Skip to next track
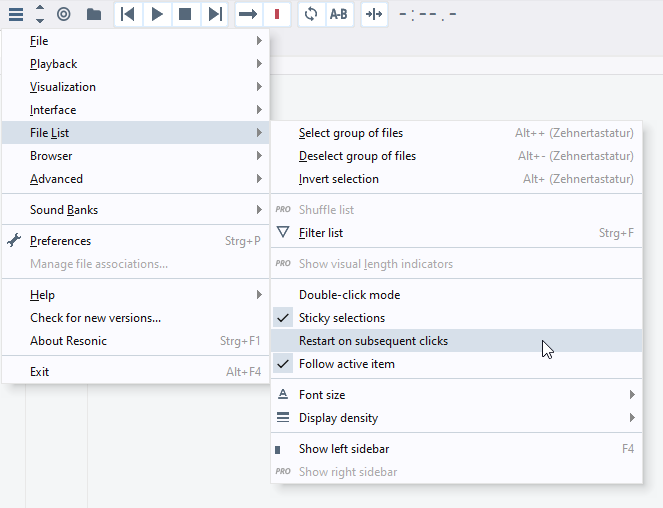 click(214, 14)
